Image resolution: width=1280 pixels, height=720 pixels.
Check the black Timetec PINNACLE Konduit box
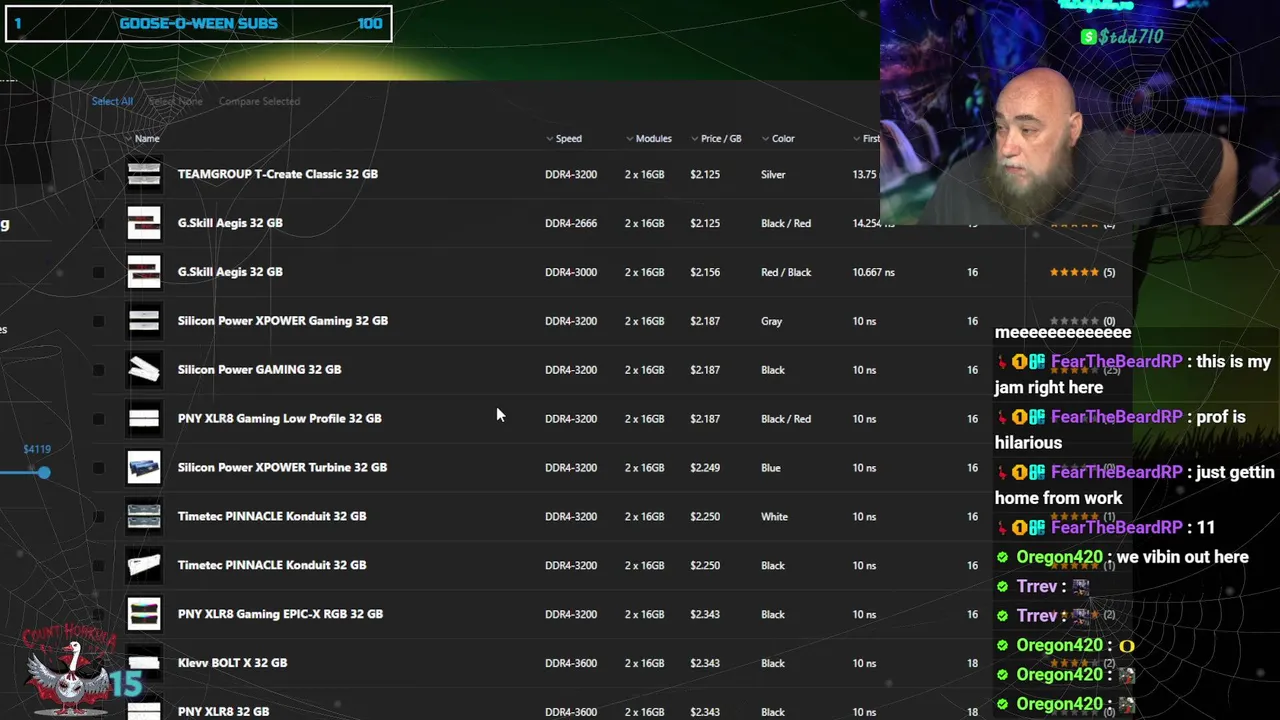tap(98, 565)
